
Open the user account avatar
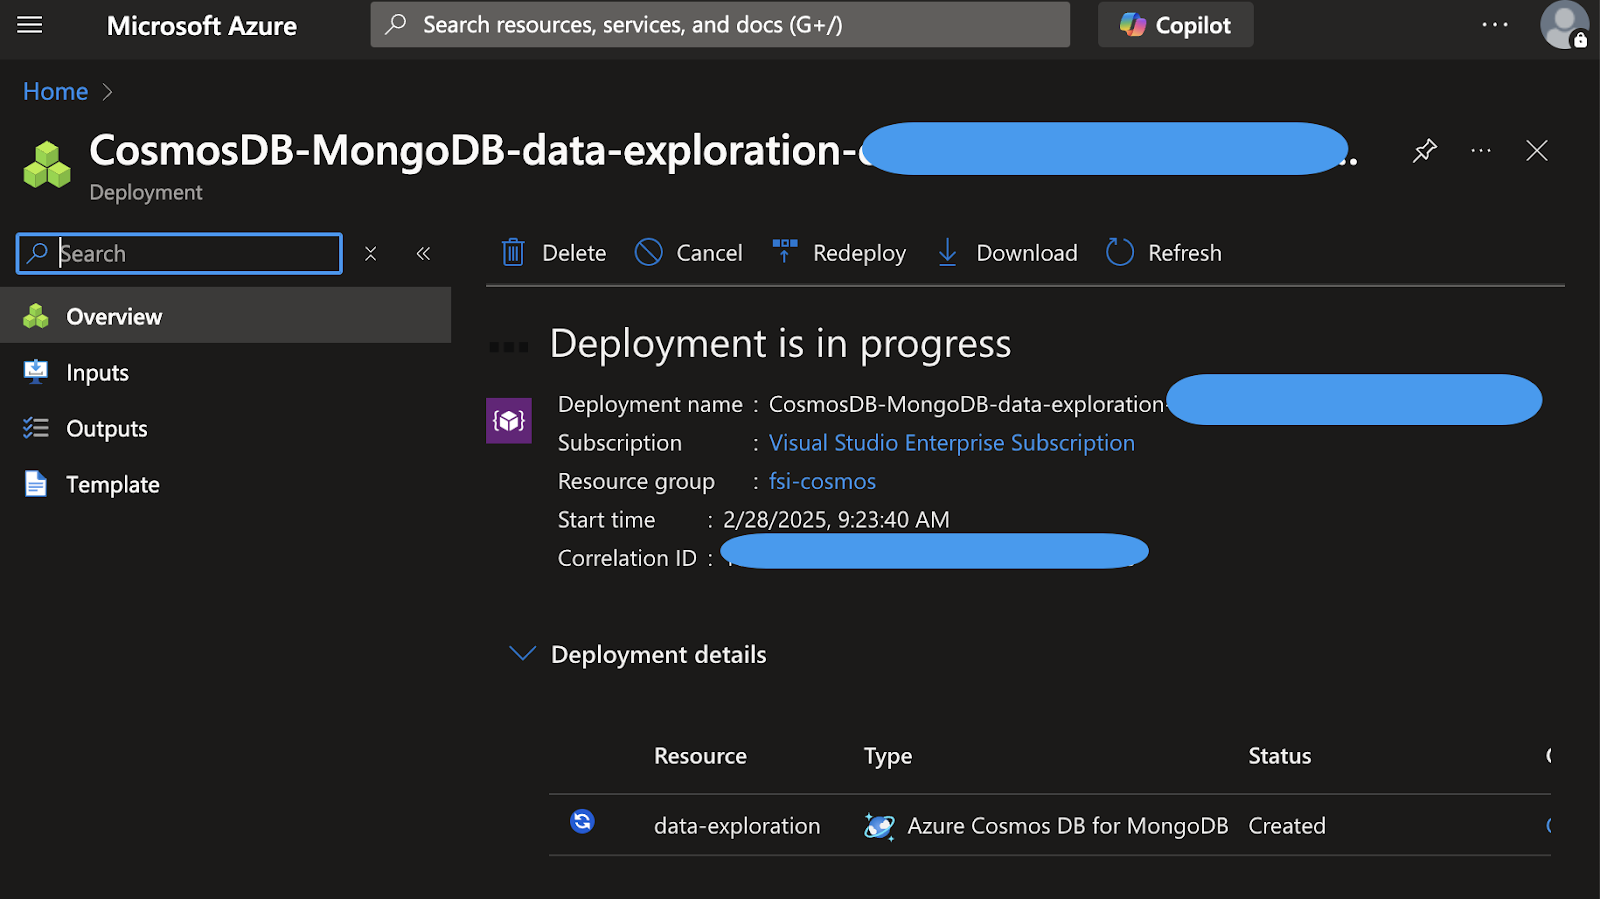pyautogui.click(x=1564, y=25)
